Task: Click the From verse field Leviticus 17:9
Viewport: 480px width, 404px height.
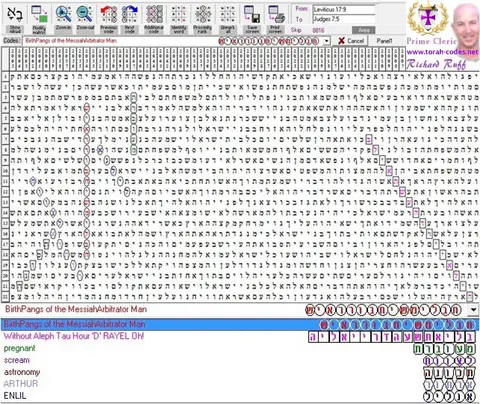Action: [344, 9]
